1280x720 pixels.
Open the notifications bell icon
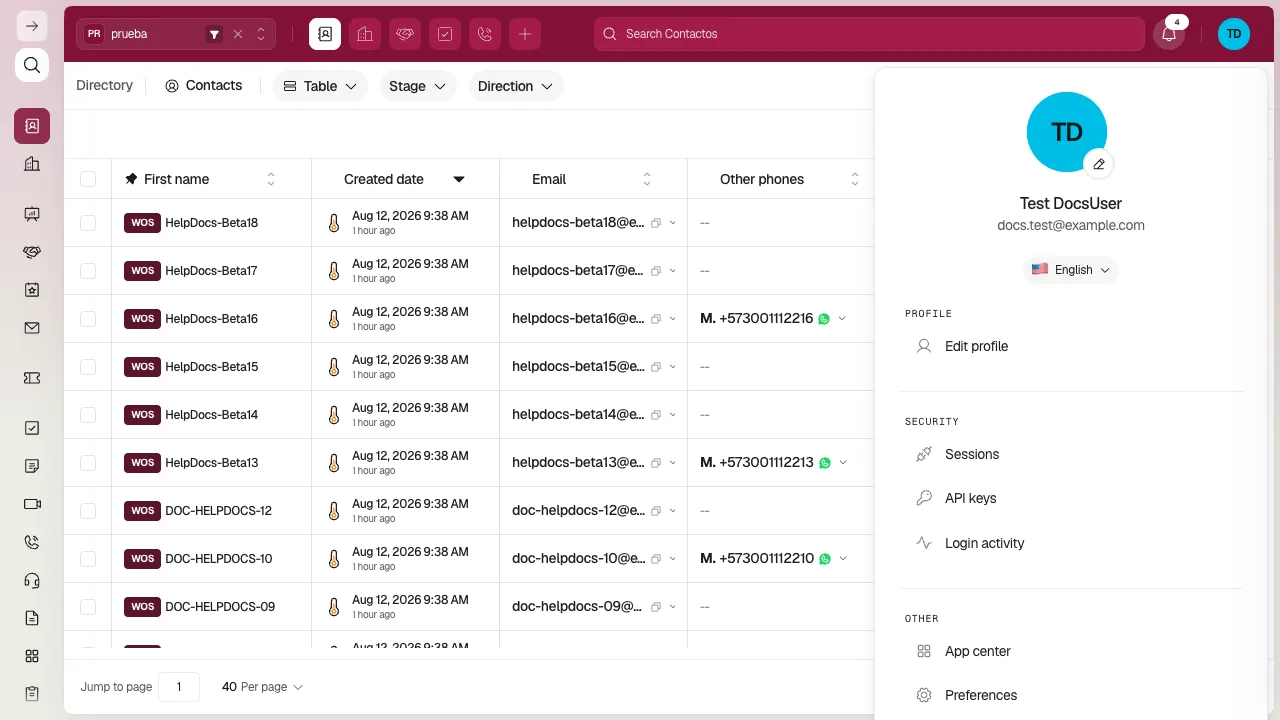click(x=1169, y=34)
